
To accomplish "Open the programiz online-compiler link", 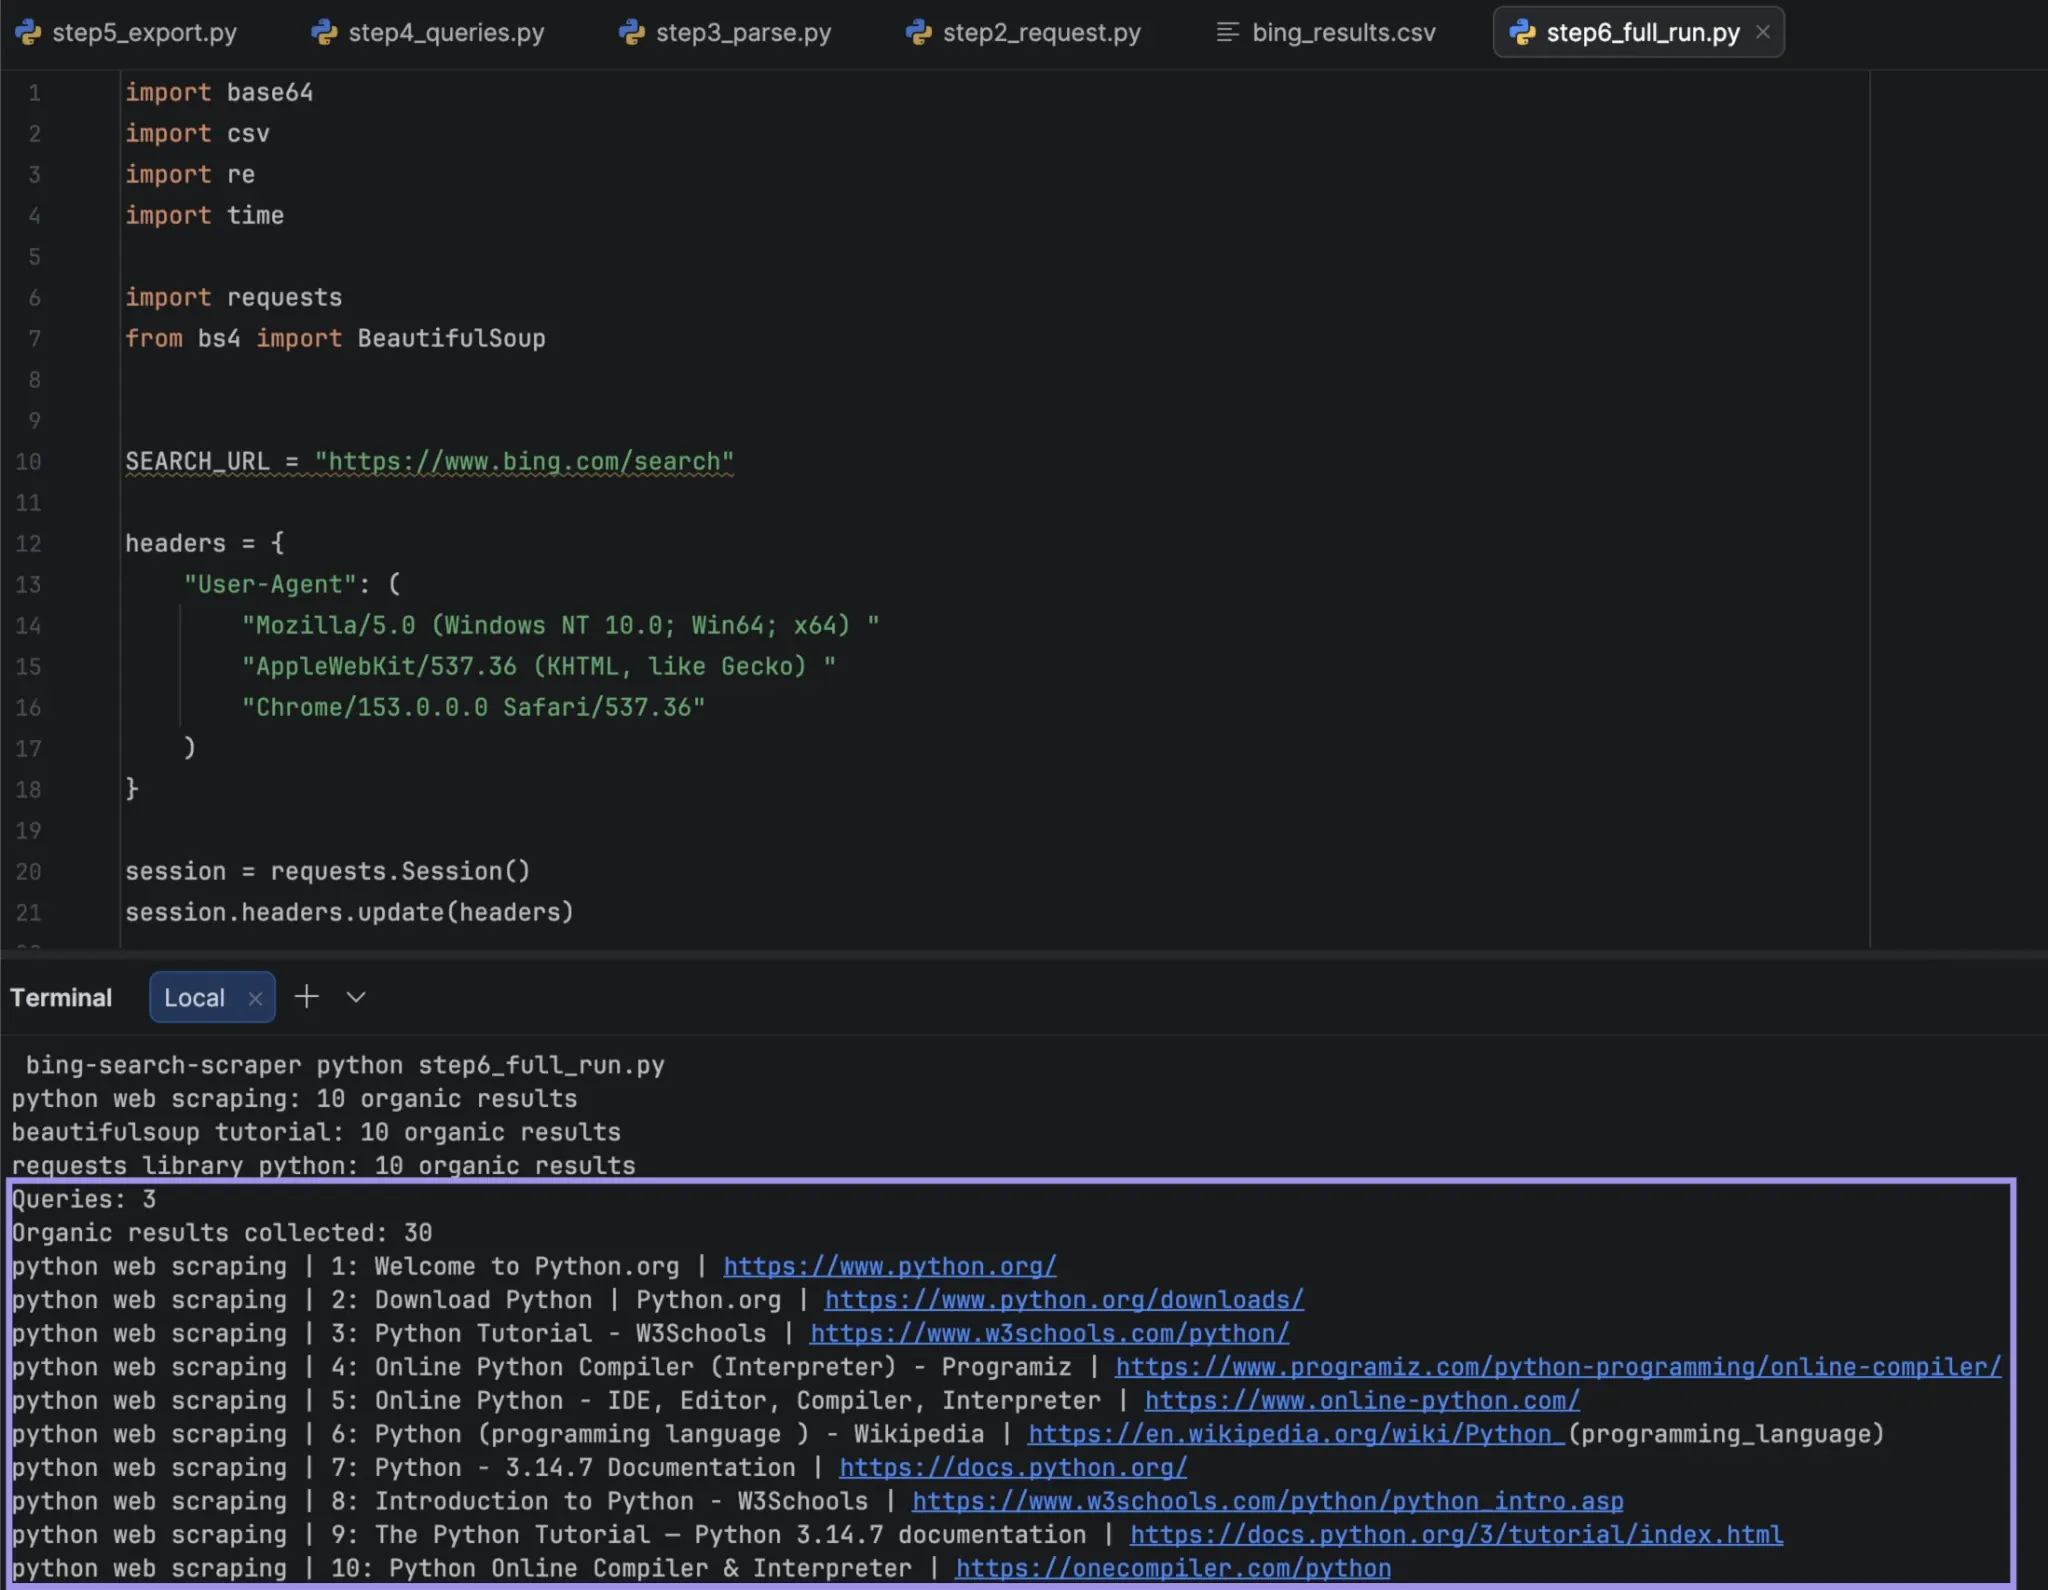I will tap(1558, 1366).
